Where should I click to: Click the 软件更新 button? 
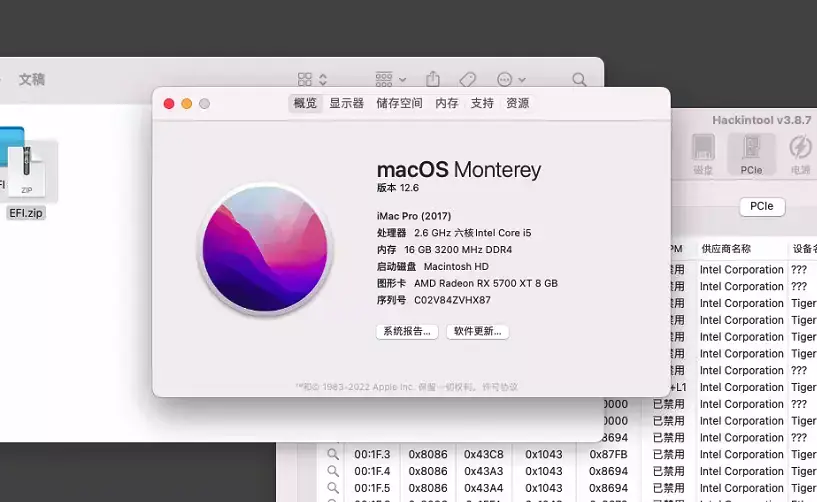[x=477, y=332]
